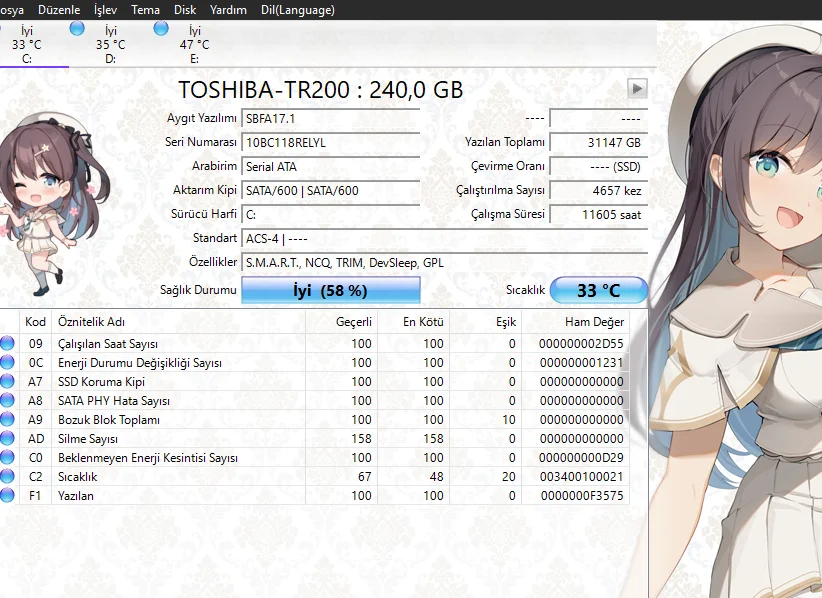This screenshot has height=598, width=822.
Task: Click the Yazılan Toplamı value 31147 GB
Action: click(599, 143)
